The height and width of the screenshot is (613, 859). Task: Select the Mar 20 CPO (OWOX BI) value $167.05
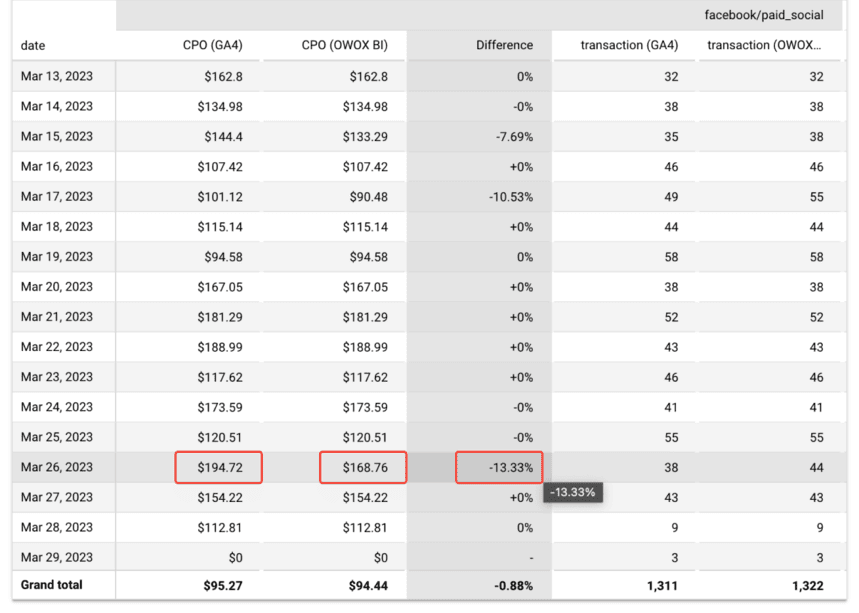point(365,287)
